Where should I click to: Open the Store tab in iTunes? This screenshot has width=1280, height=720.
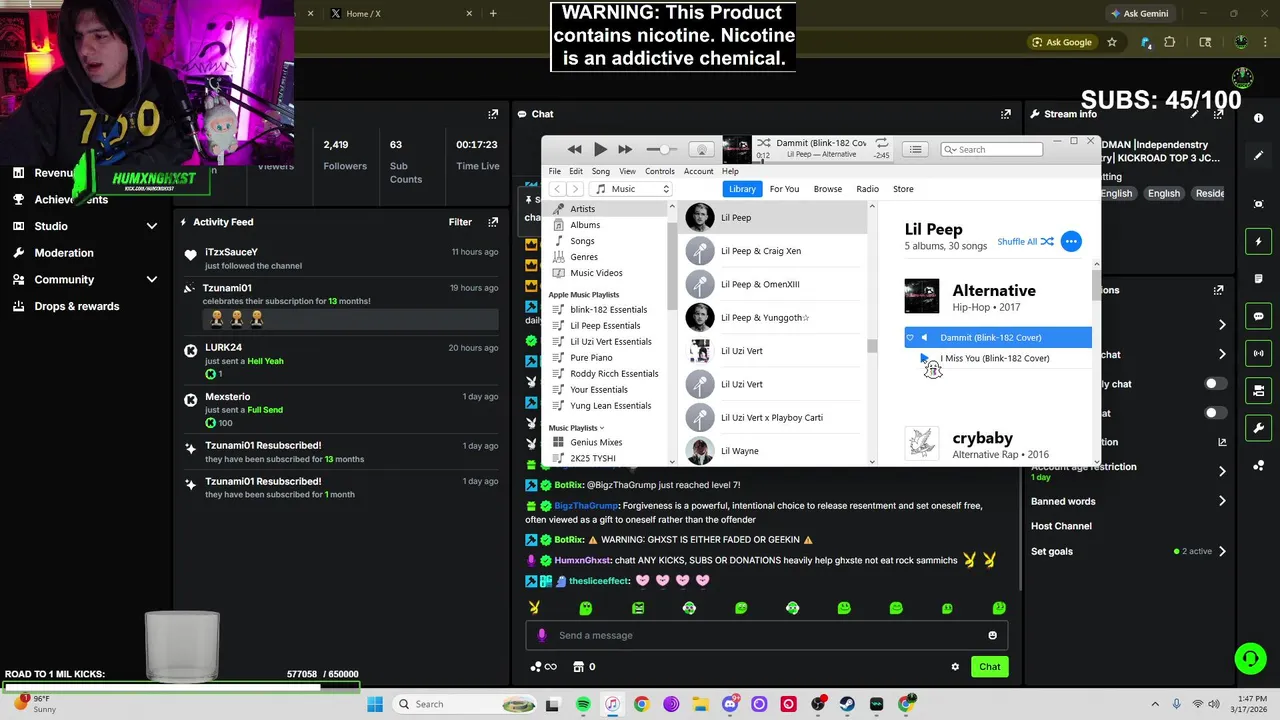[x=903, y=189]
